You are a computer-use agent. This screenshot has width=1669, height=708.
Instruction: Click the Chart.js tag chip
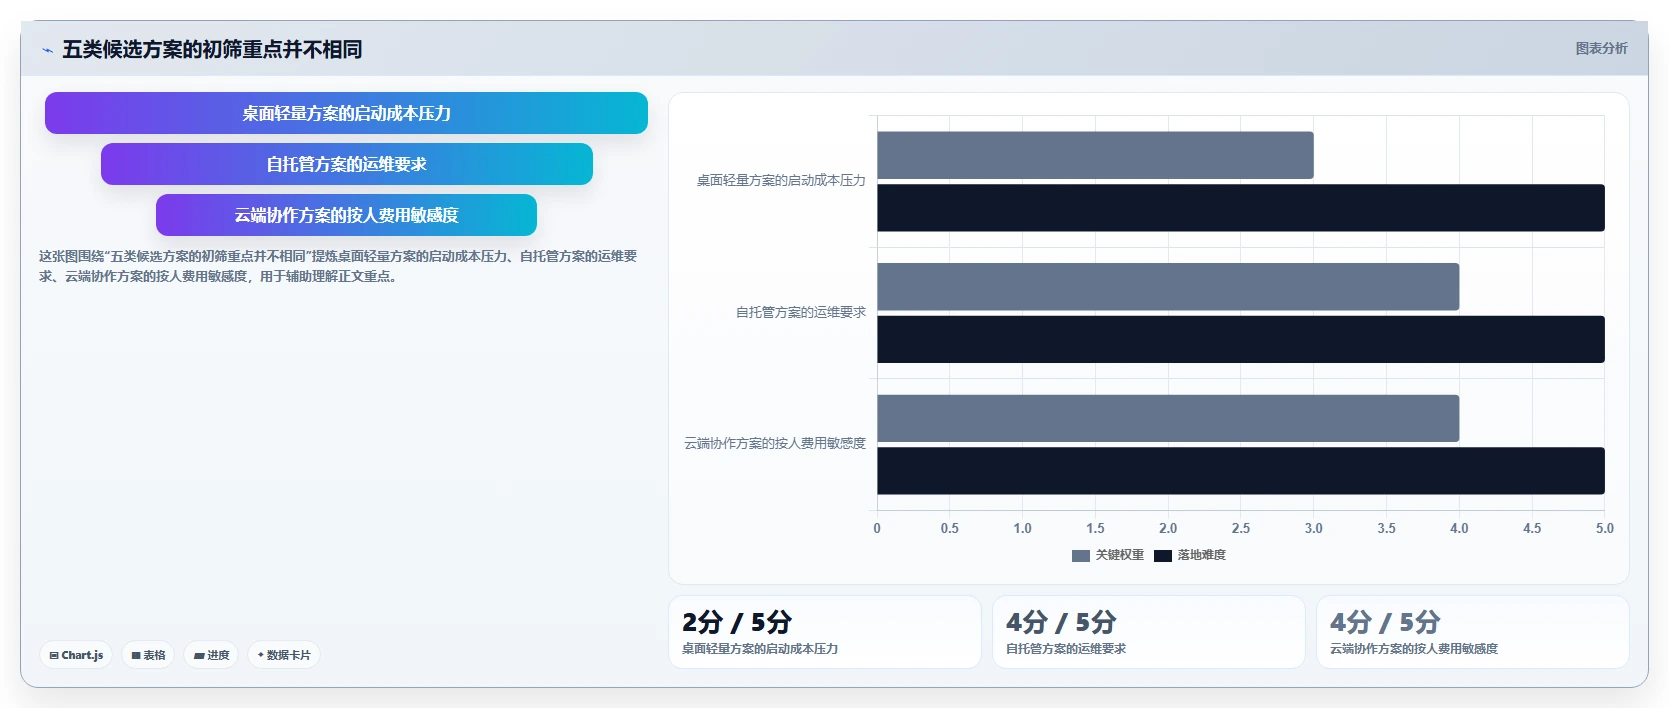(76, 655)
